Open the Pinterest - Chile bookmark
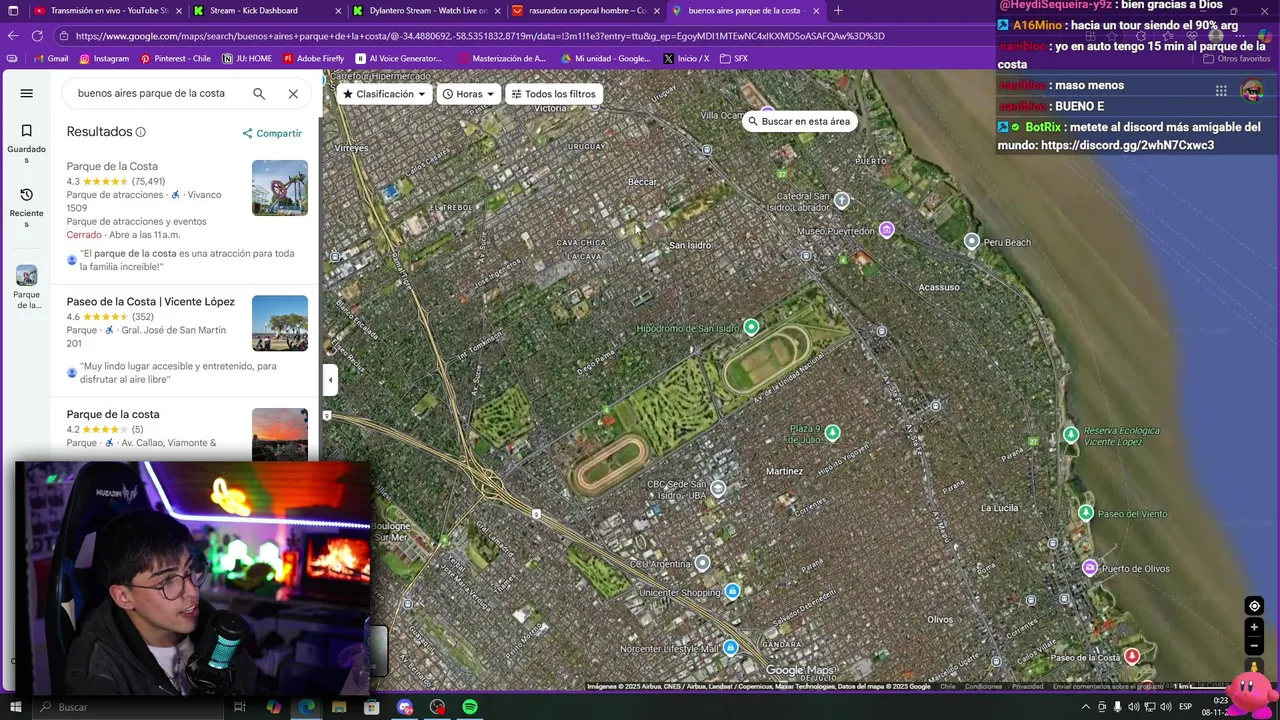Screen dimensions: 1280x720 175,59
